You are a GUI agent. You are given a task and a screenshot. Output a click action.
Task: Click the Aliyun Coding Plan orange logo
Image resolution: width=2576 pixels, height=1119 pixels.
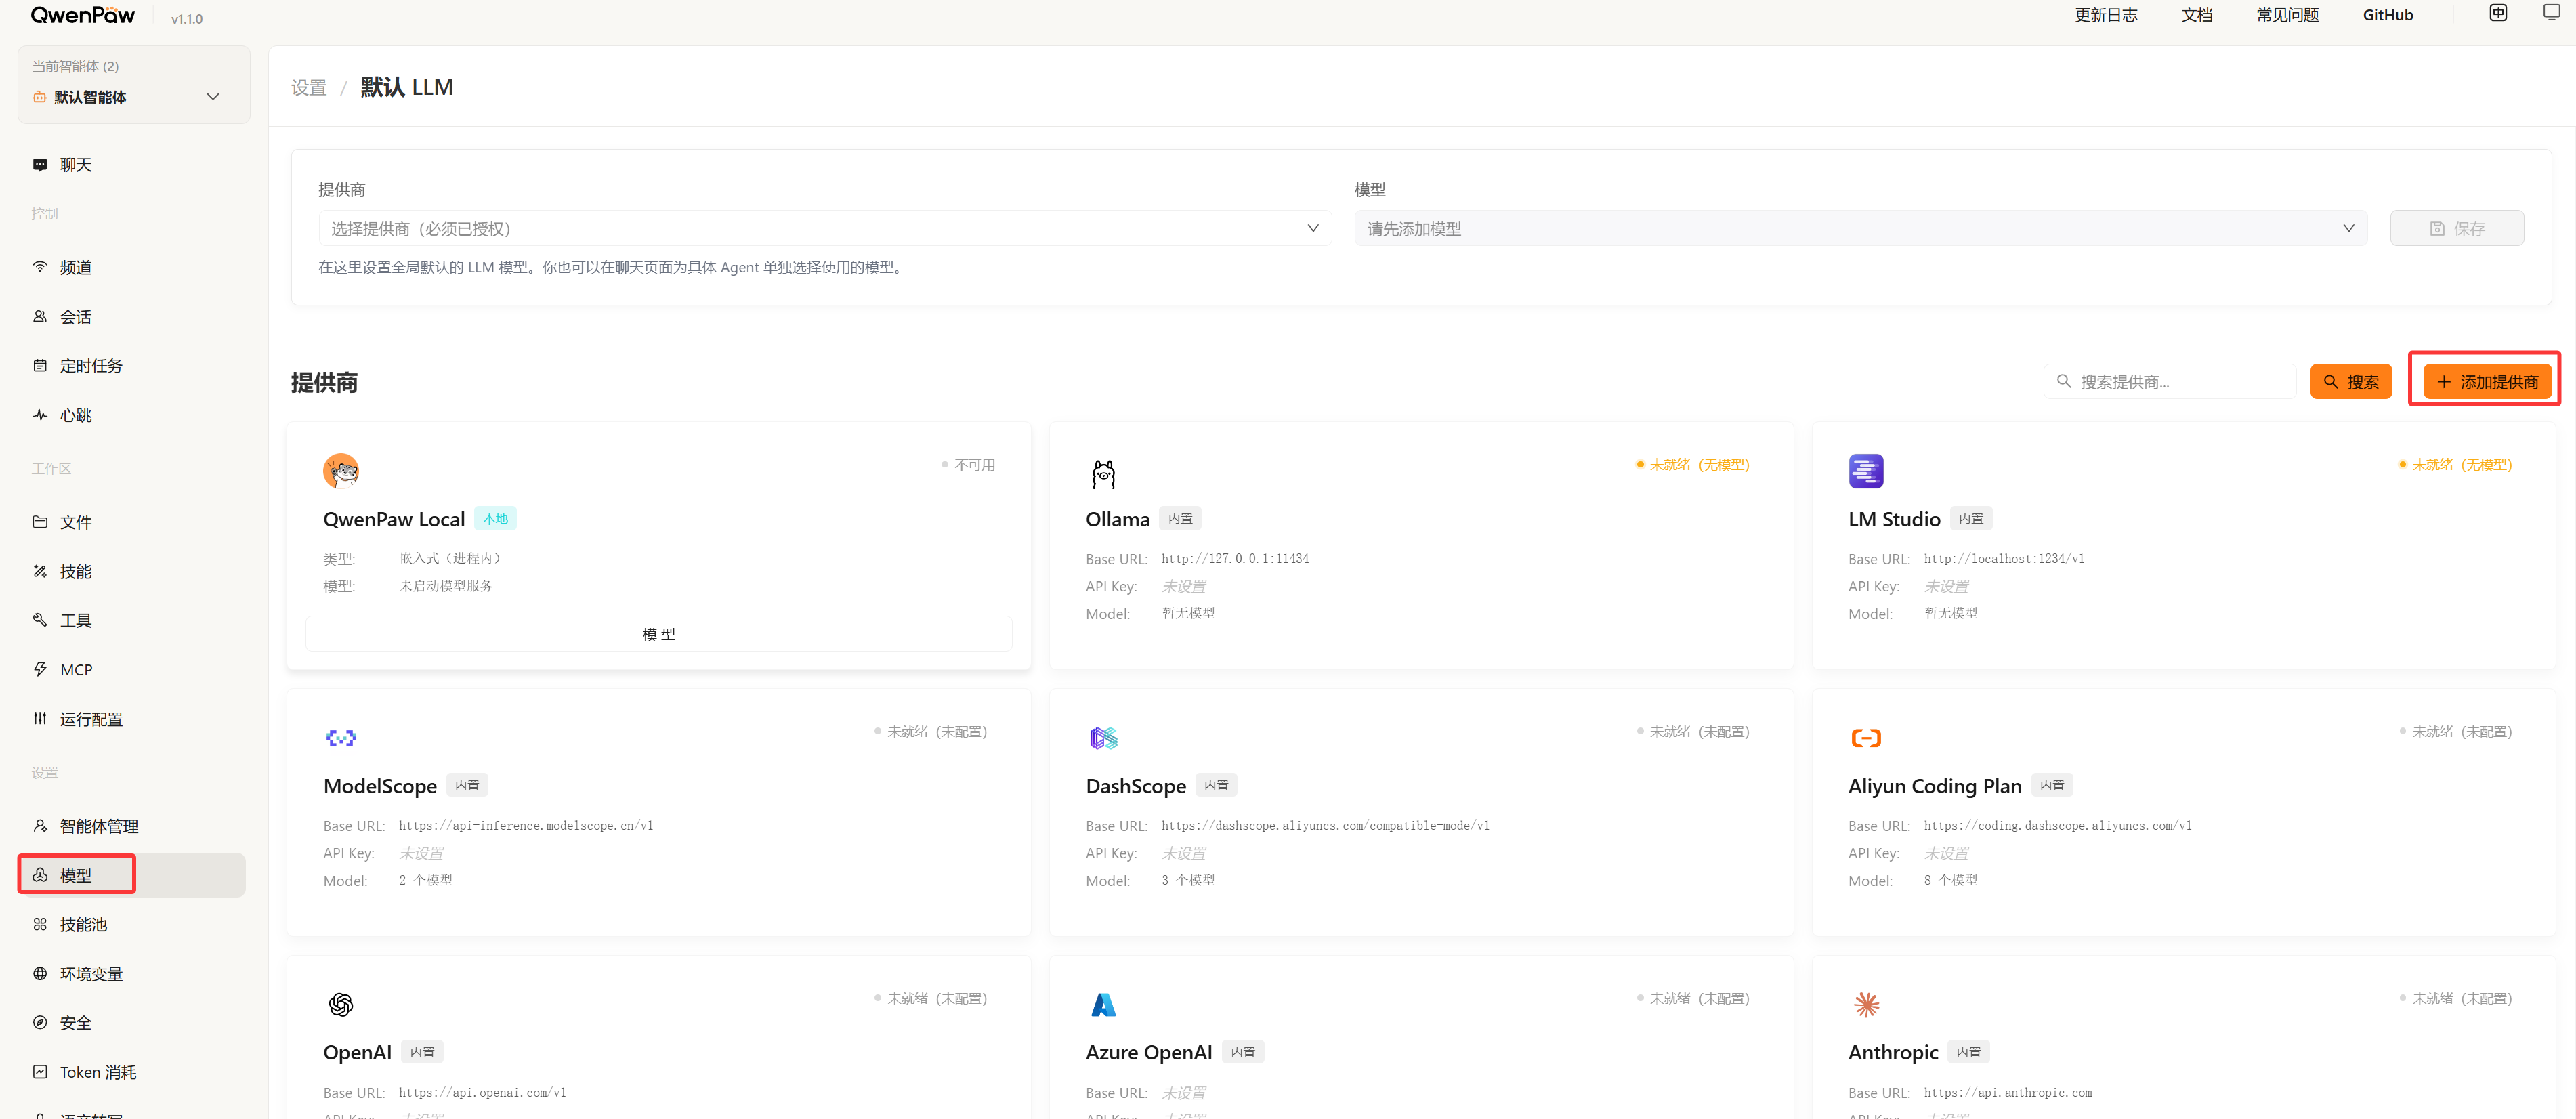tap(1866, 738)
